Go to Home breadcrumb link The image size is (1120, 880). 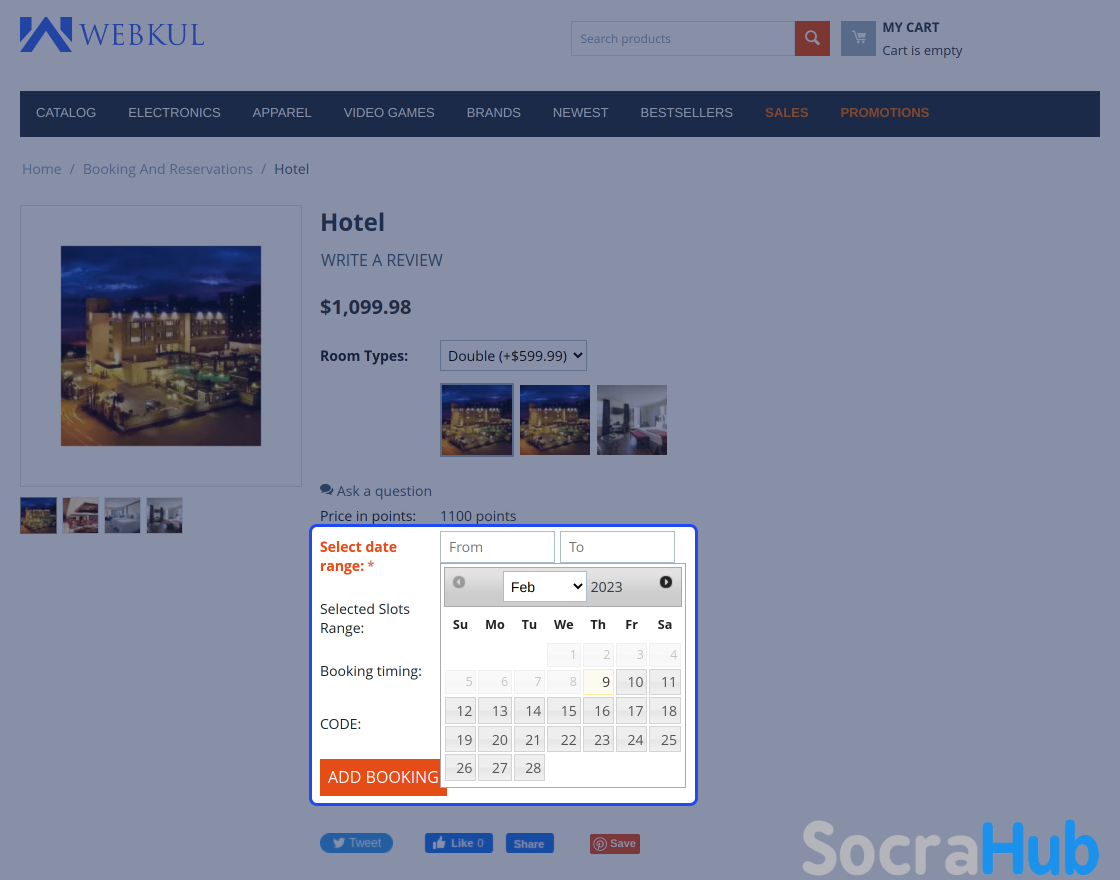[x=41, y=169]
